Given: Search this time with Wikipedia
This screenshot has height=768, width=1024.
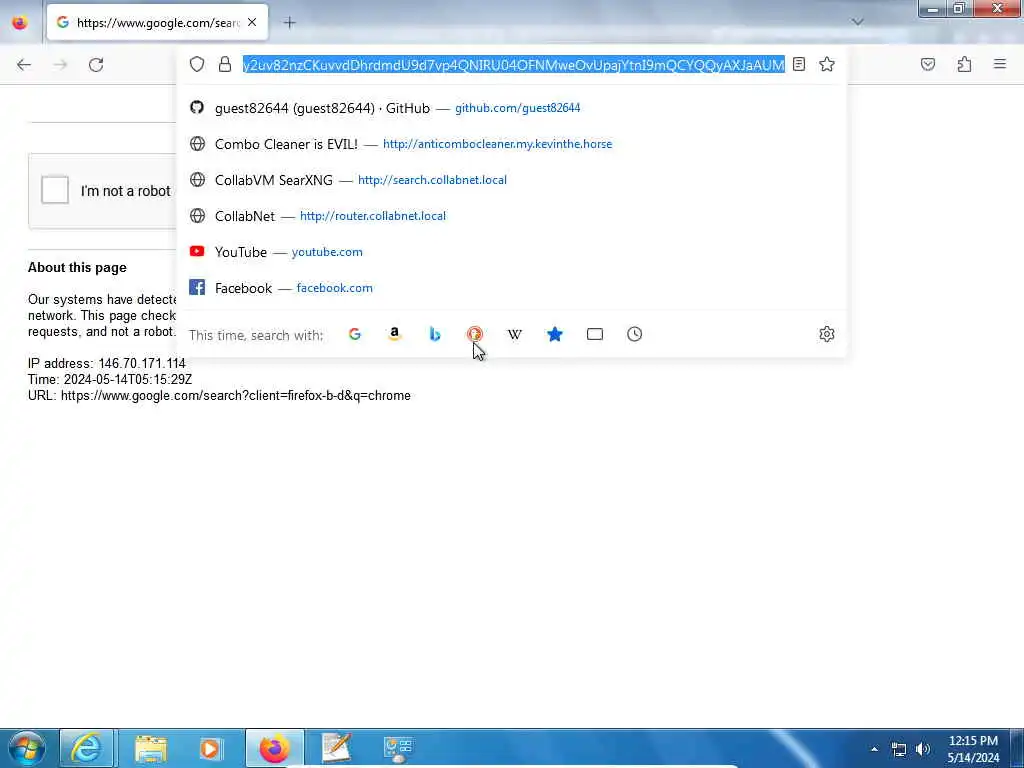Looking at the screenshot, I should click(515, 334).
